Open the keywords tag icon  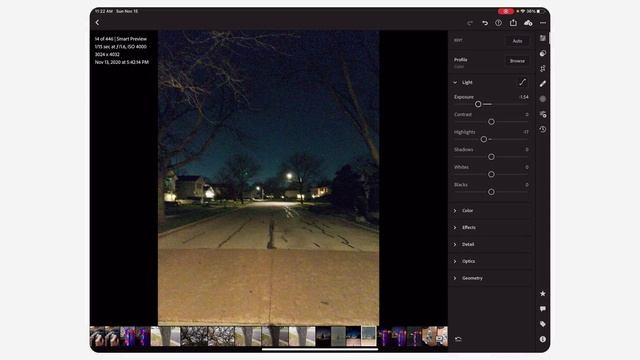[542, 324]
